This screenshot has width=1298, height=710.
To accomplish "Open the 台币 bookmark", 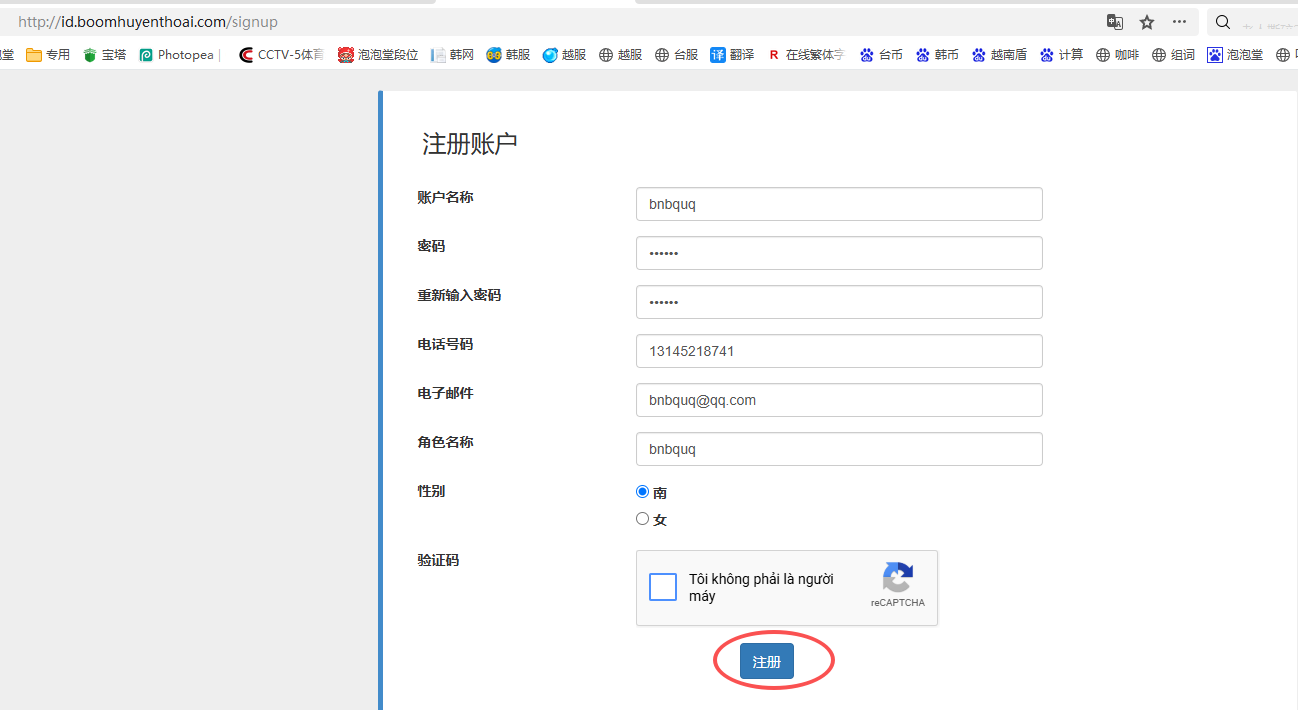I will 881,55.
